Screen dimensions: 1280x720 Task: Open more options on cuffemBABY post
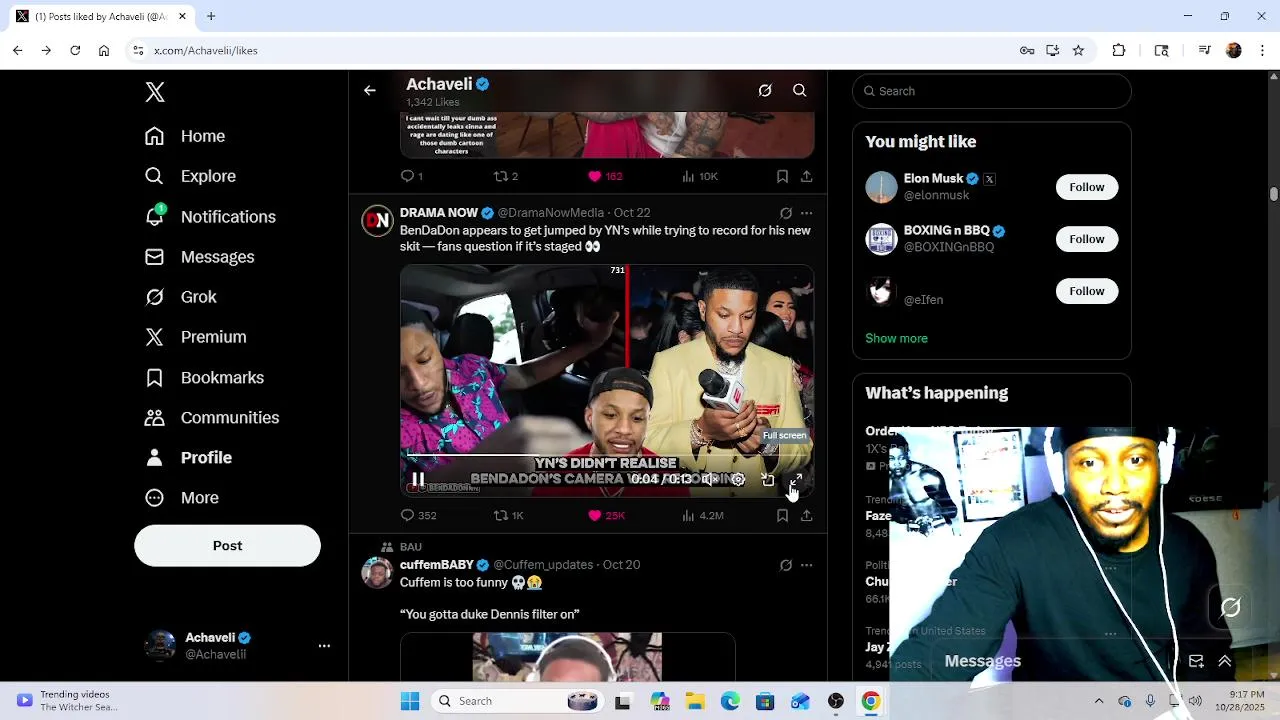coord(807,565)
